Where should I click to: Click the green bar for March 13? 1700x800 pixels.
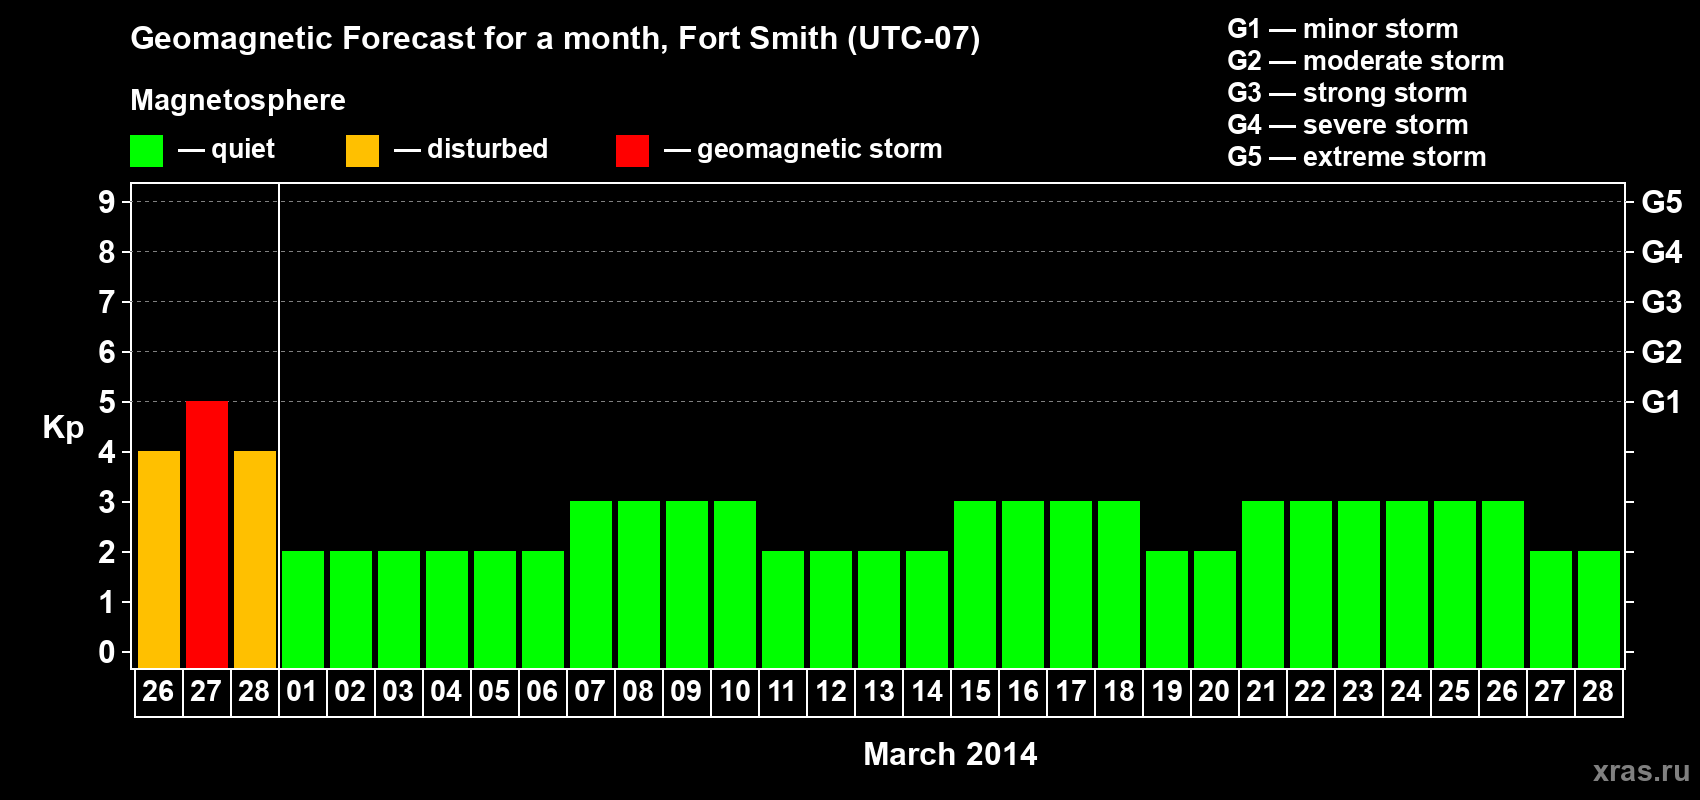point(879,610)
